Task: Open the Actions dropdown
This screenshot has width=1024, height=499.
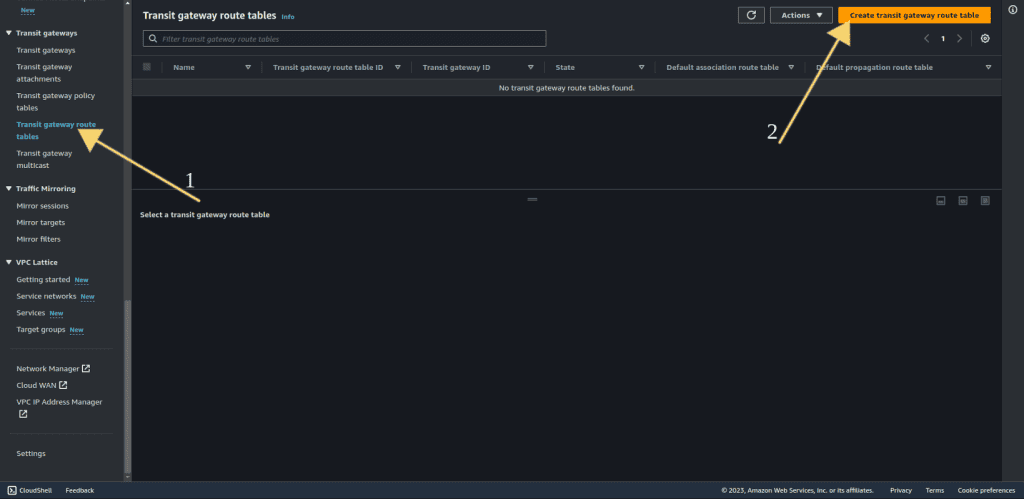Action: point(801,15)
